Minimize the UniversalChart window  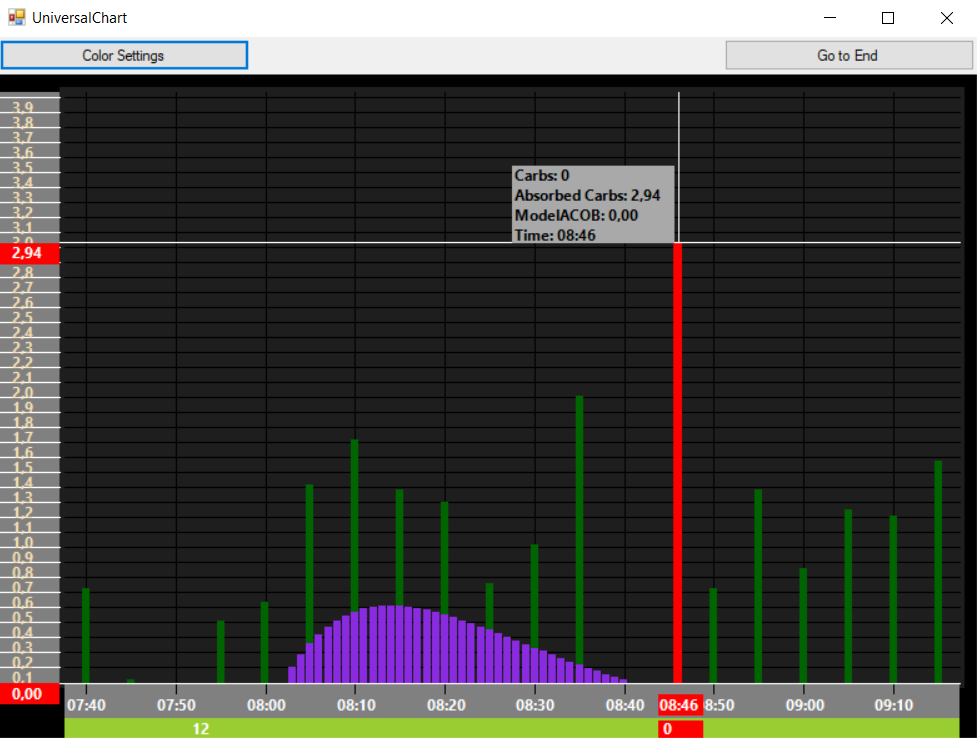point(829,18)
